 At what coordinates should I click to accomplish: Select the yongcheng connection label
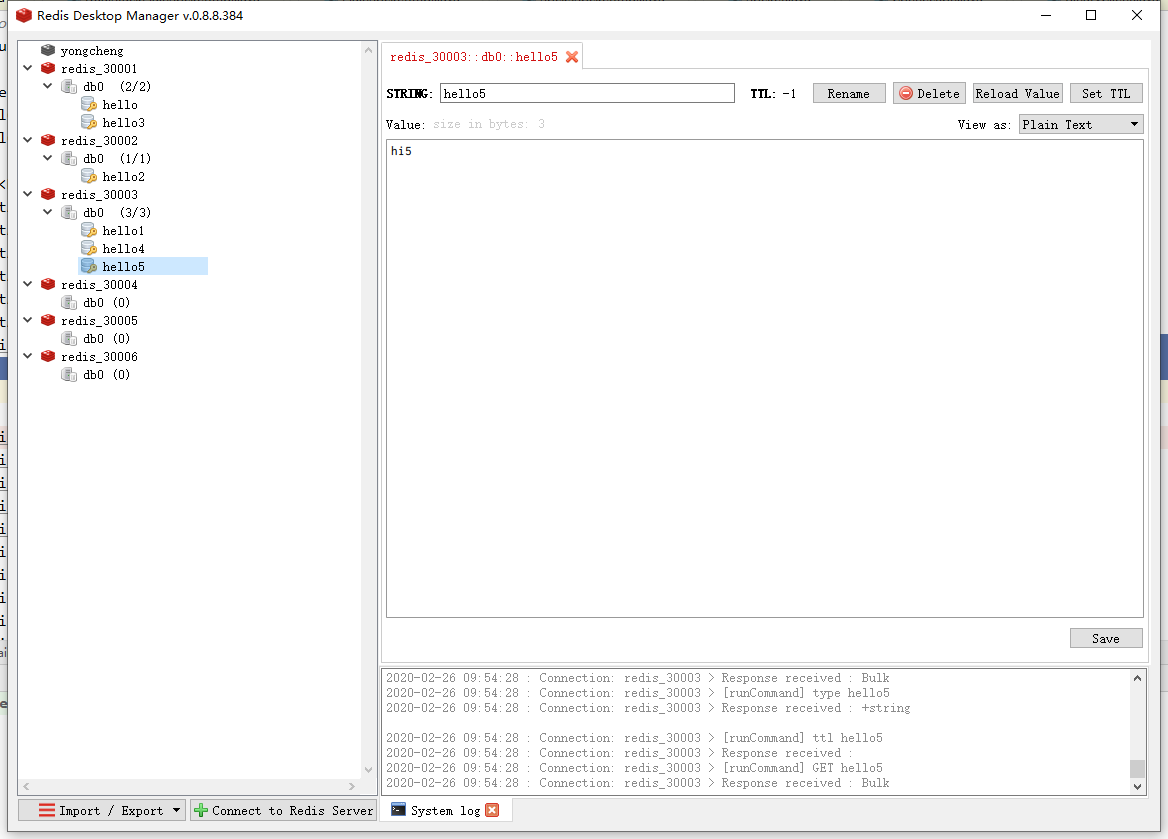click(92, 51)
